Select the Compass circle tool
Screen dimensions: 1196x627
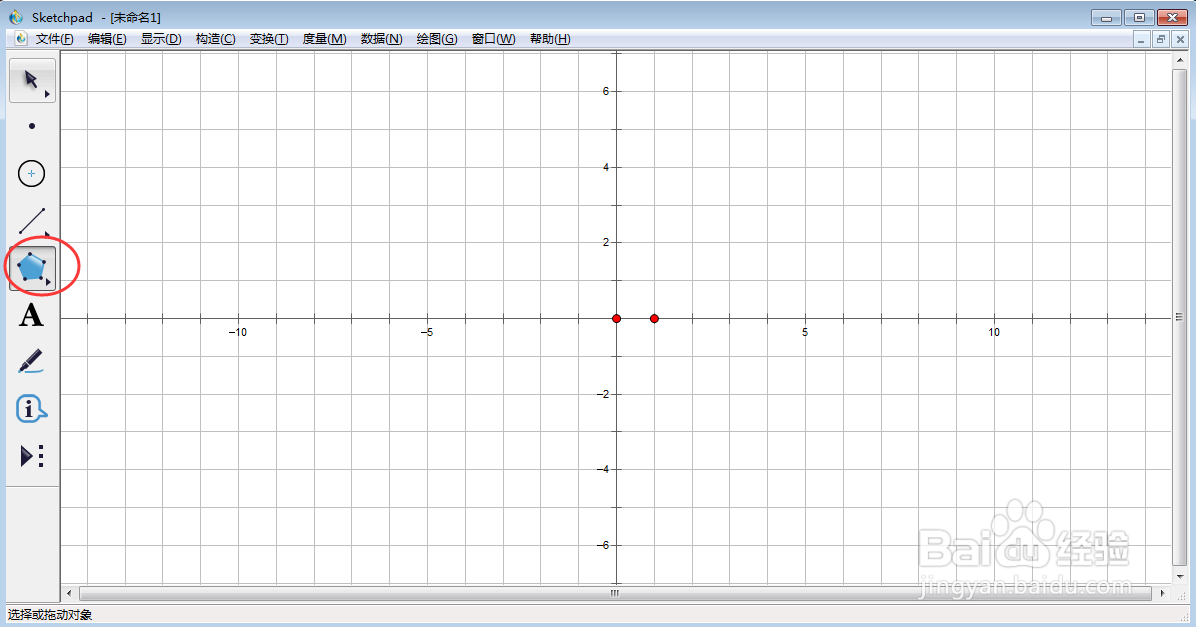point(31,174)
